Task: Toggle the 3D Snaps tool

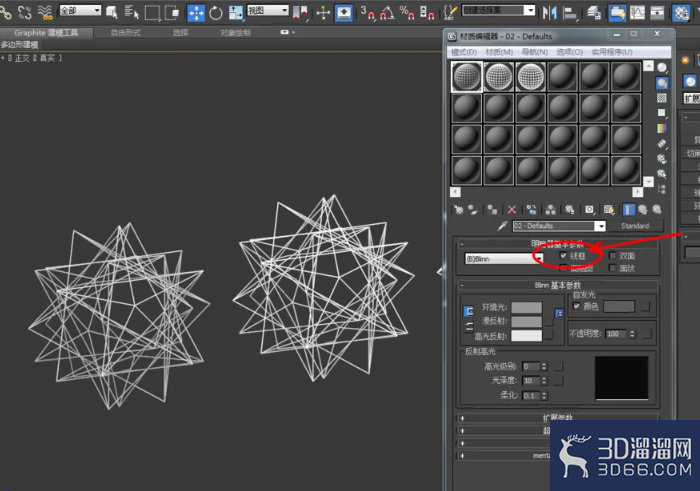Action: point(368,12)
